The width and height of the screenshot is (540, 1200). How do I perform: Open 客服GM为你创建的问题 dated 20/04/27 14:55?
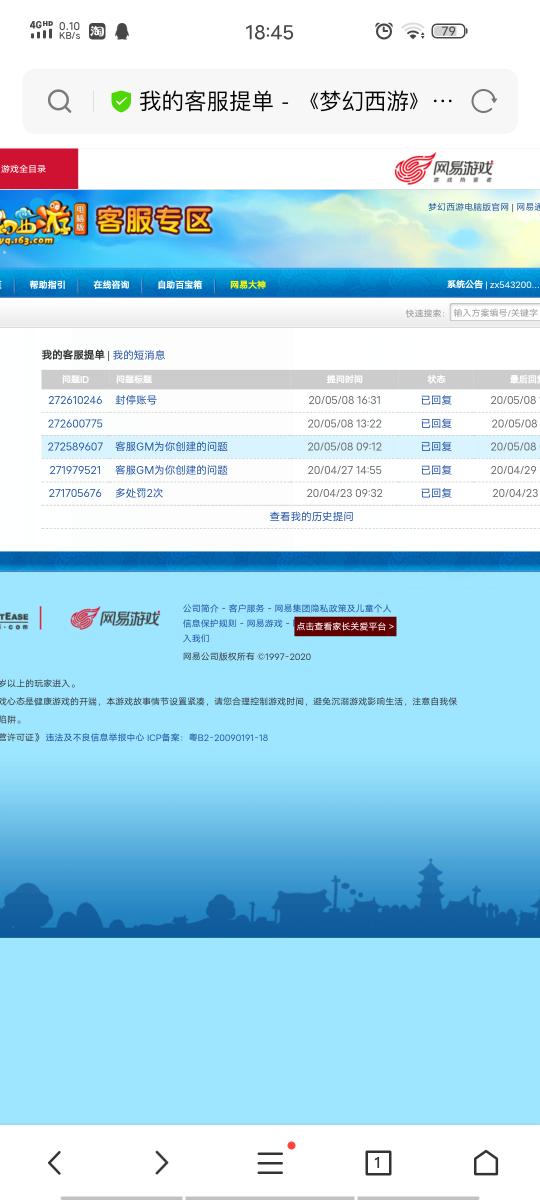[171, 470]
